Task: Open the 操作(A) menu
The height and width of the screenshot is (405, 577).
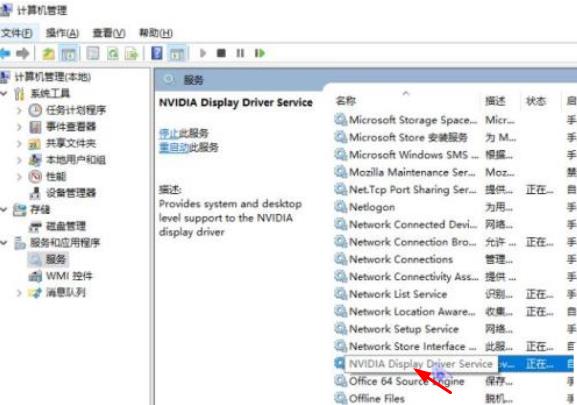Action: 62,33
